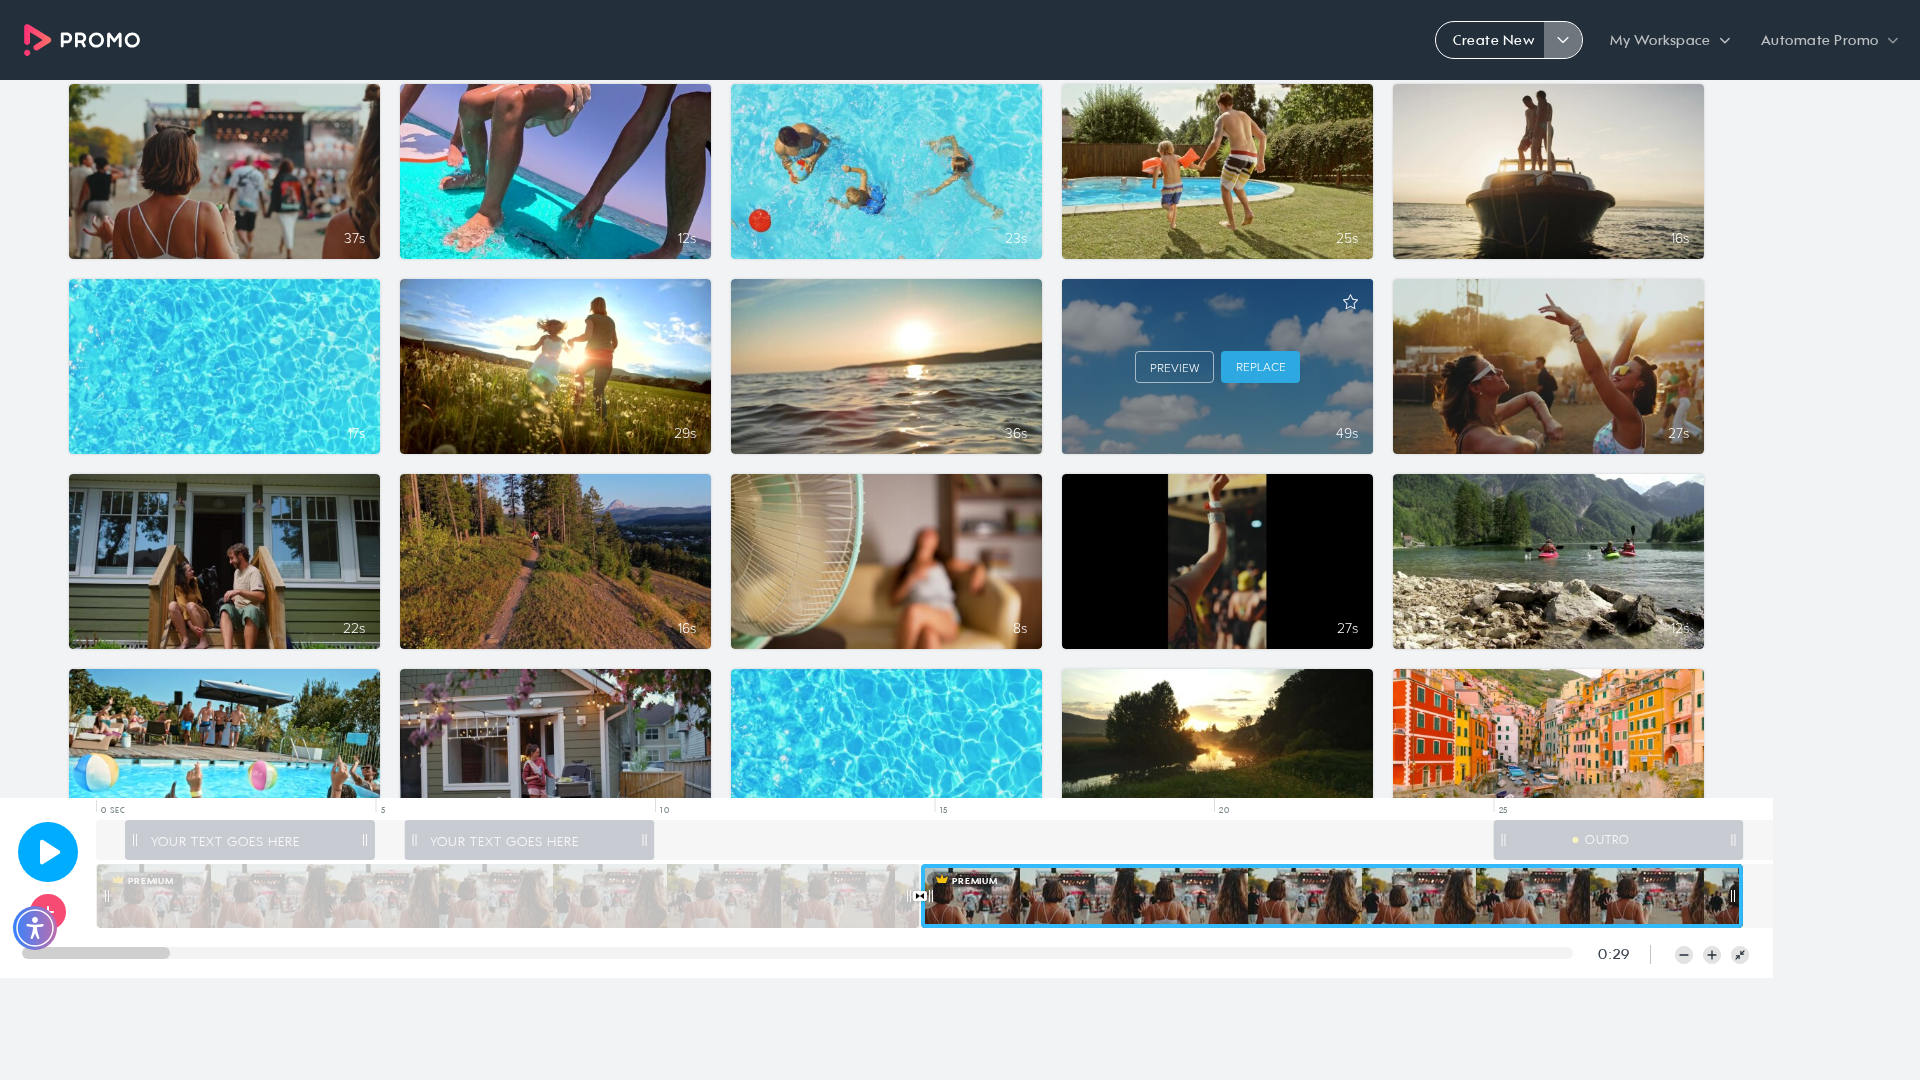Viewport: 1920px width, 1080px height.
Task: Open the Automate Promo menu
Action: pos(1829,40)
